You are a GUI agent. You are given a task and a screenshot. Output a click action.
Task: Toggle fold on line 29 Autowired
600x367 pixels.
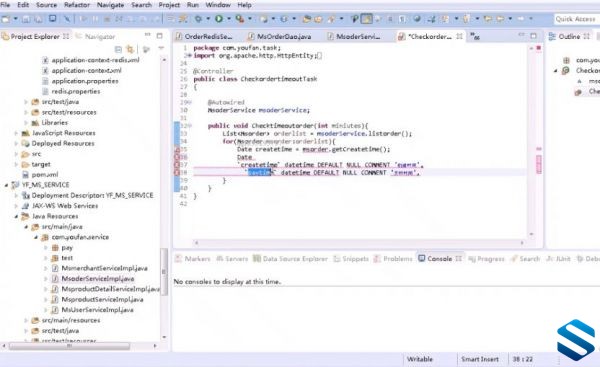point(189,103)
